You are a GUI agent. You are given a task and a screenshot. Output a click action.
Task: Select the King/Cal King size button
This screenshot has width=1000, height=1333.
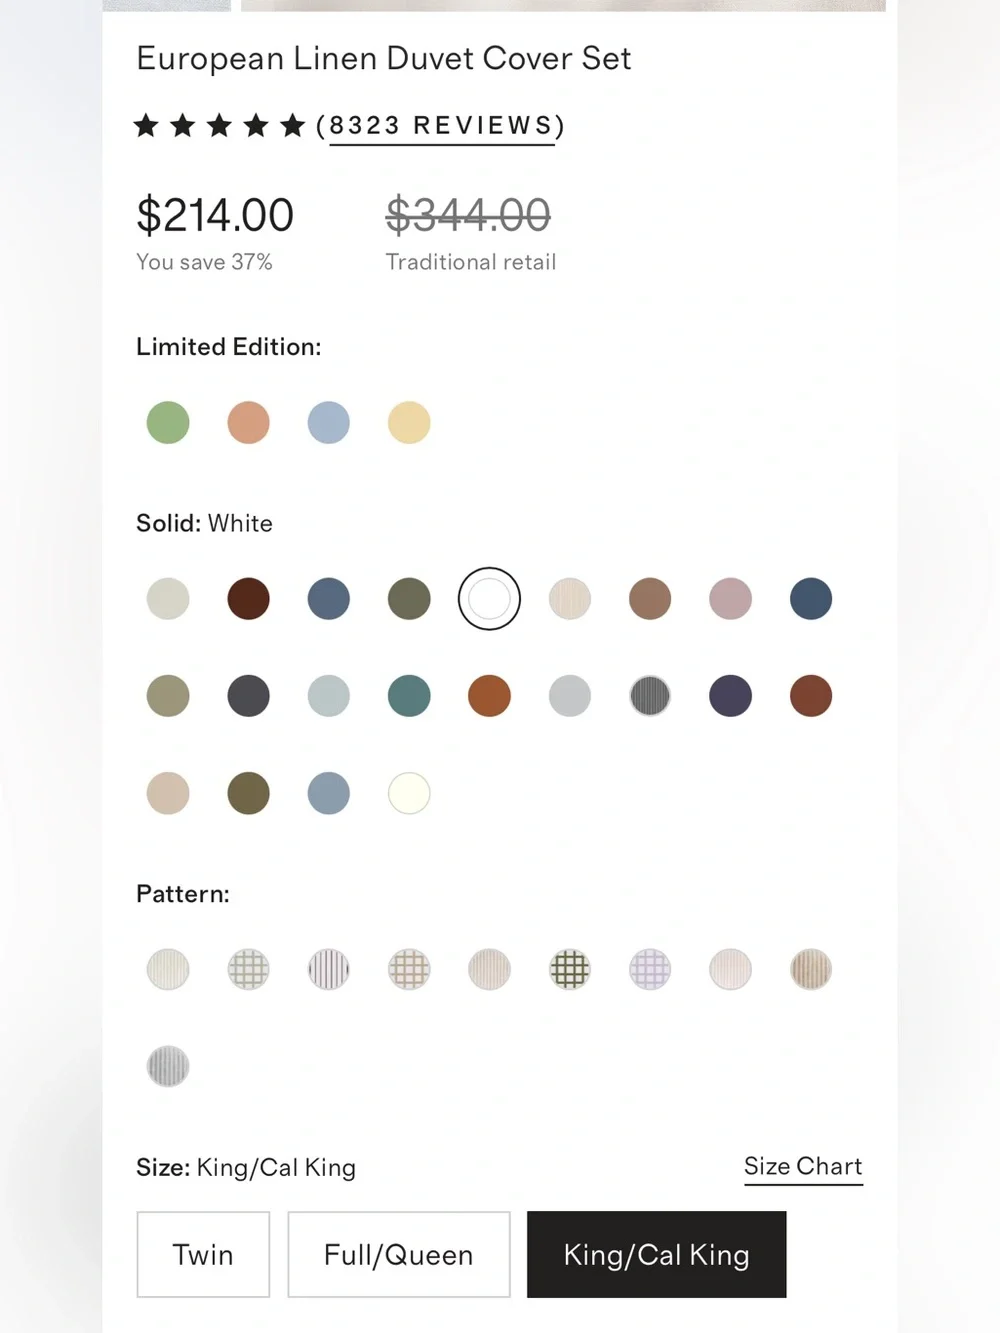pos(657,1254)
